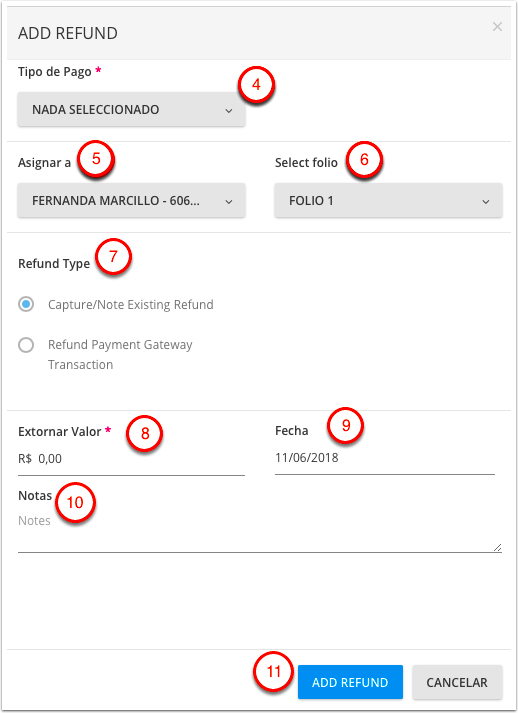Open the Select folio dropdown
The height and width of the screenshot is (713, 518).
point(388,201)
